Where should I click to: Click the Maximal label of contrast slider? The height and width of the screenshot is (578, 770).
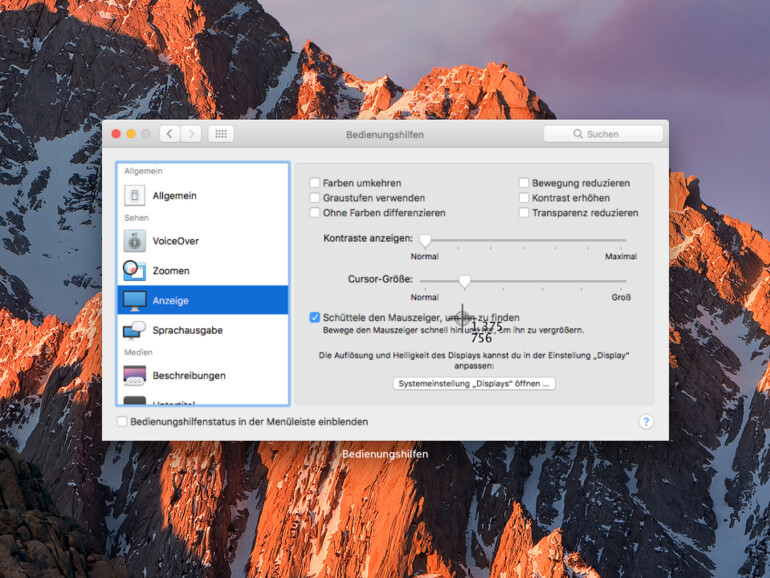click(621, 256)
